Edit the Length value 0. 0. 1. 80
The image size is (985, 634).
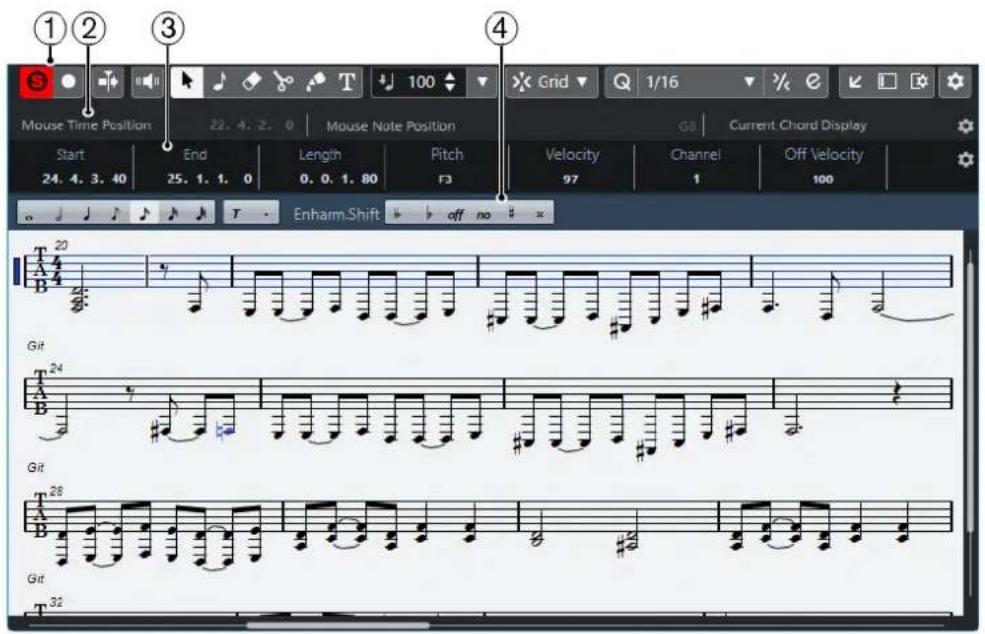pos(339,179)
